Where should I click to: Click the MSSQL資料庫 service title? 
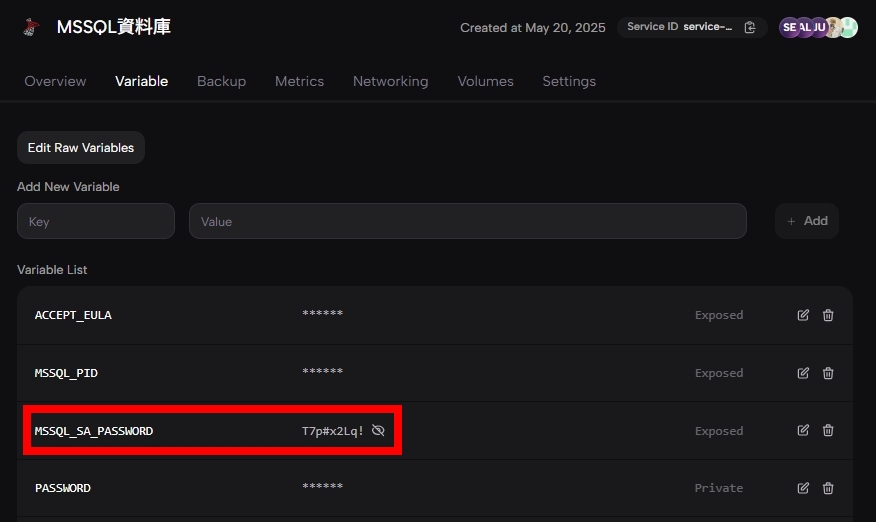tap(114, 27)
